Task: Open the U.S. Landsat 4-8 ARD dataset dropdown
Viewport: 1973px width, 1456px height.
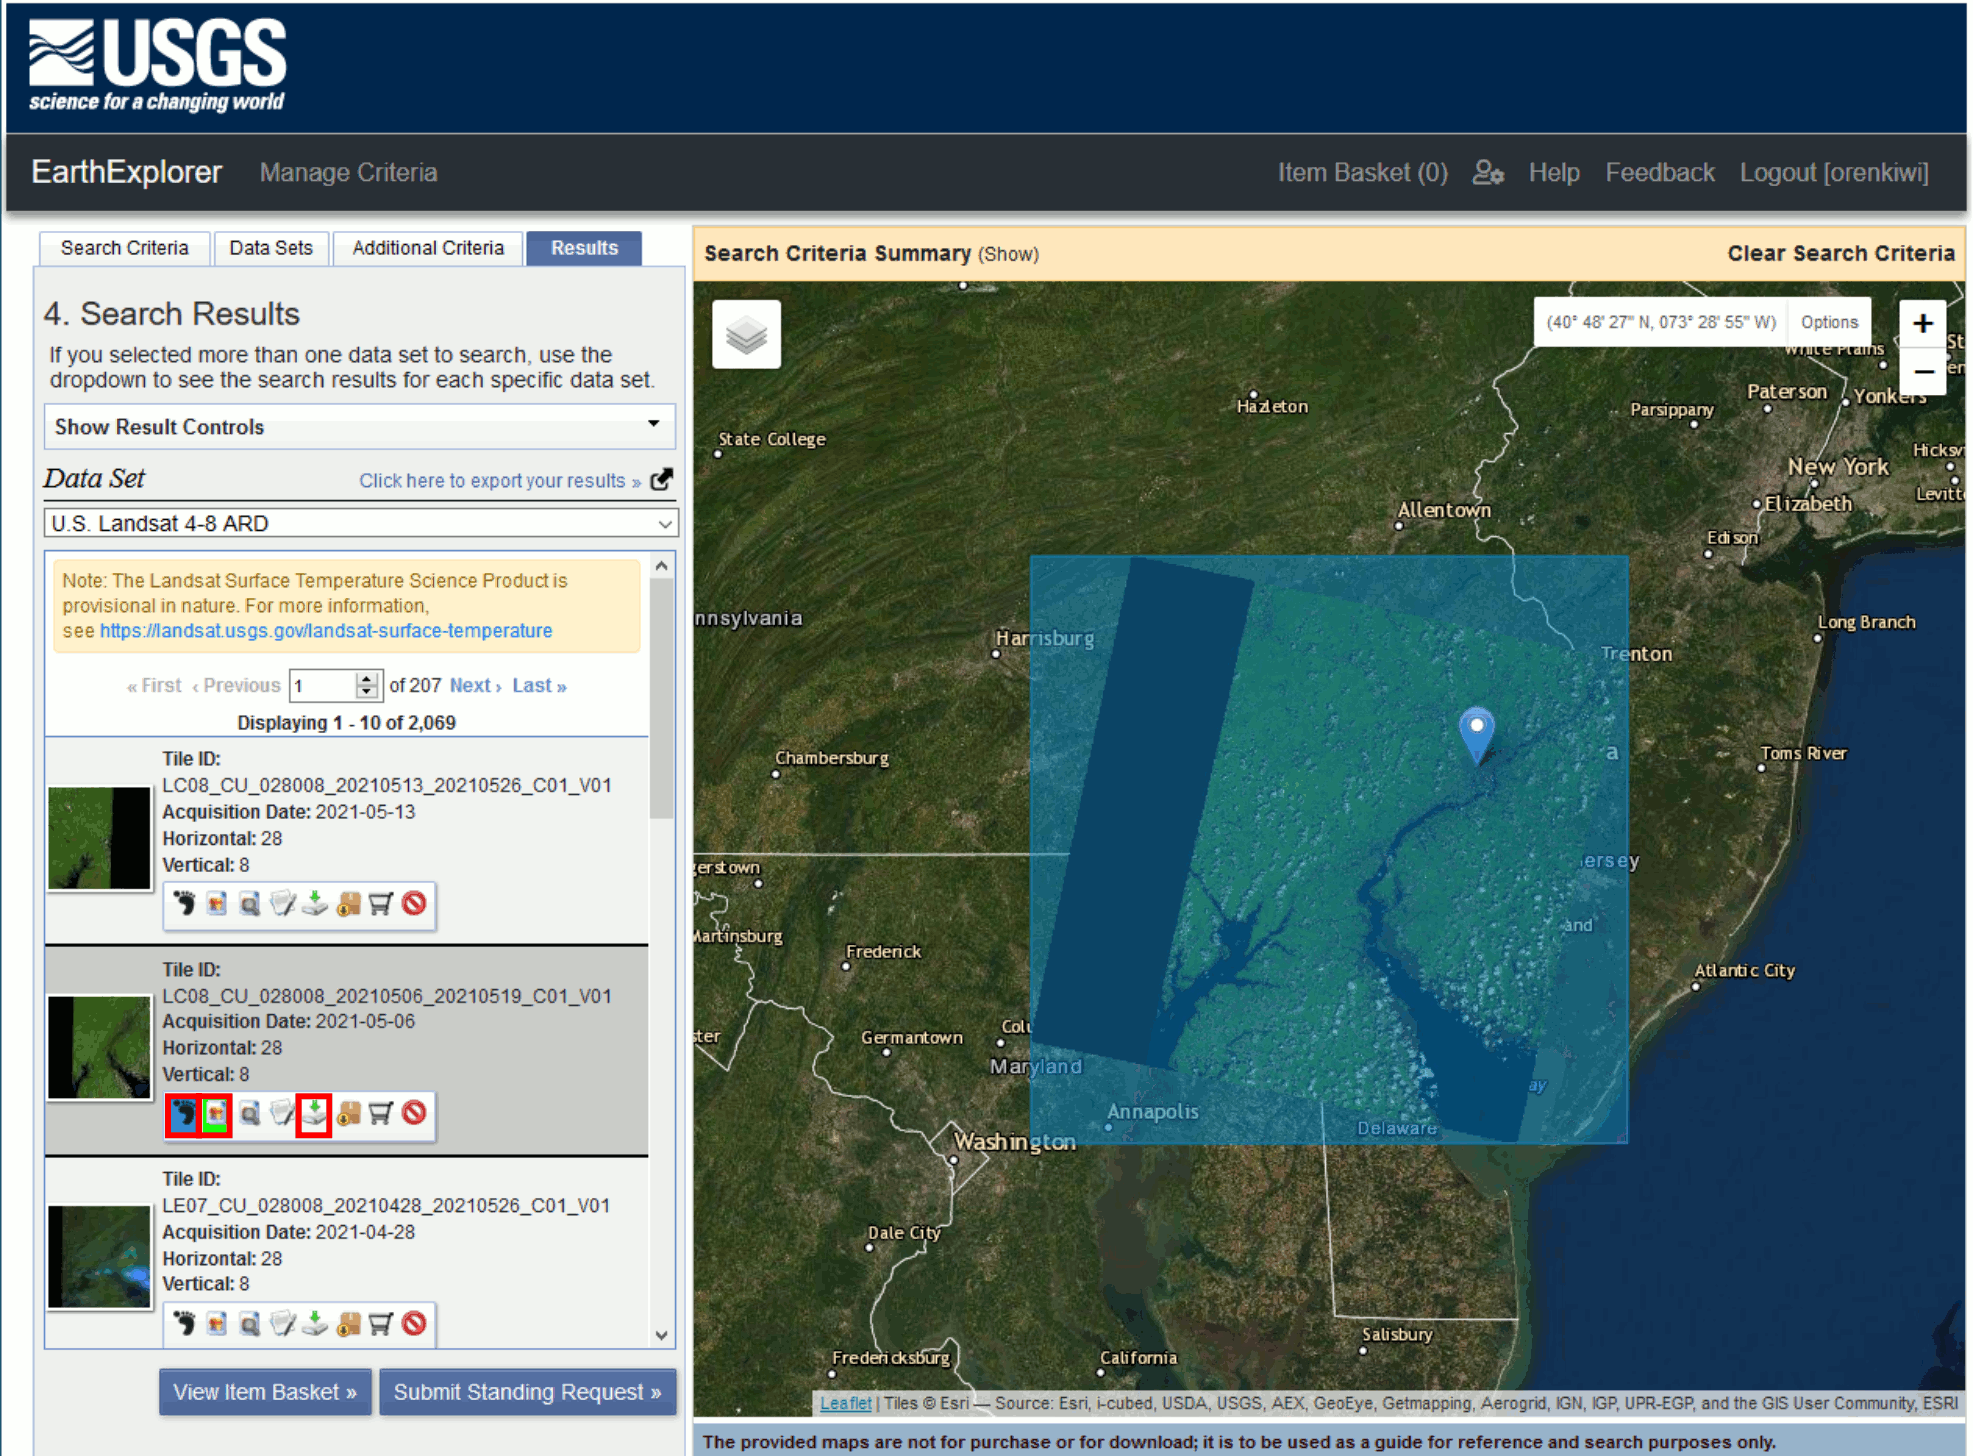Action: pos(361,523)
